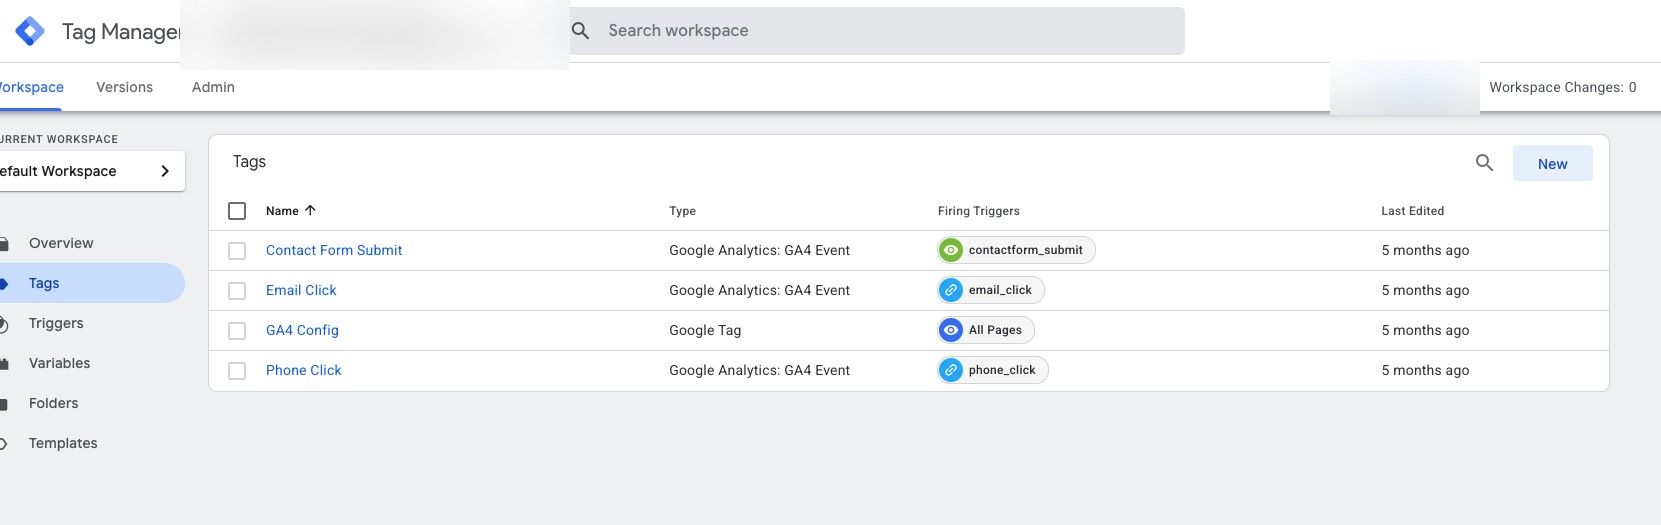This screenshot has height=525, width=1661.
Task: Open the Email Click tag
Action: coord(301,290)
